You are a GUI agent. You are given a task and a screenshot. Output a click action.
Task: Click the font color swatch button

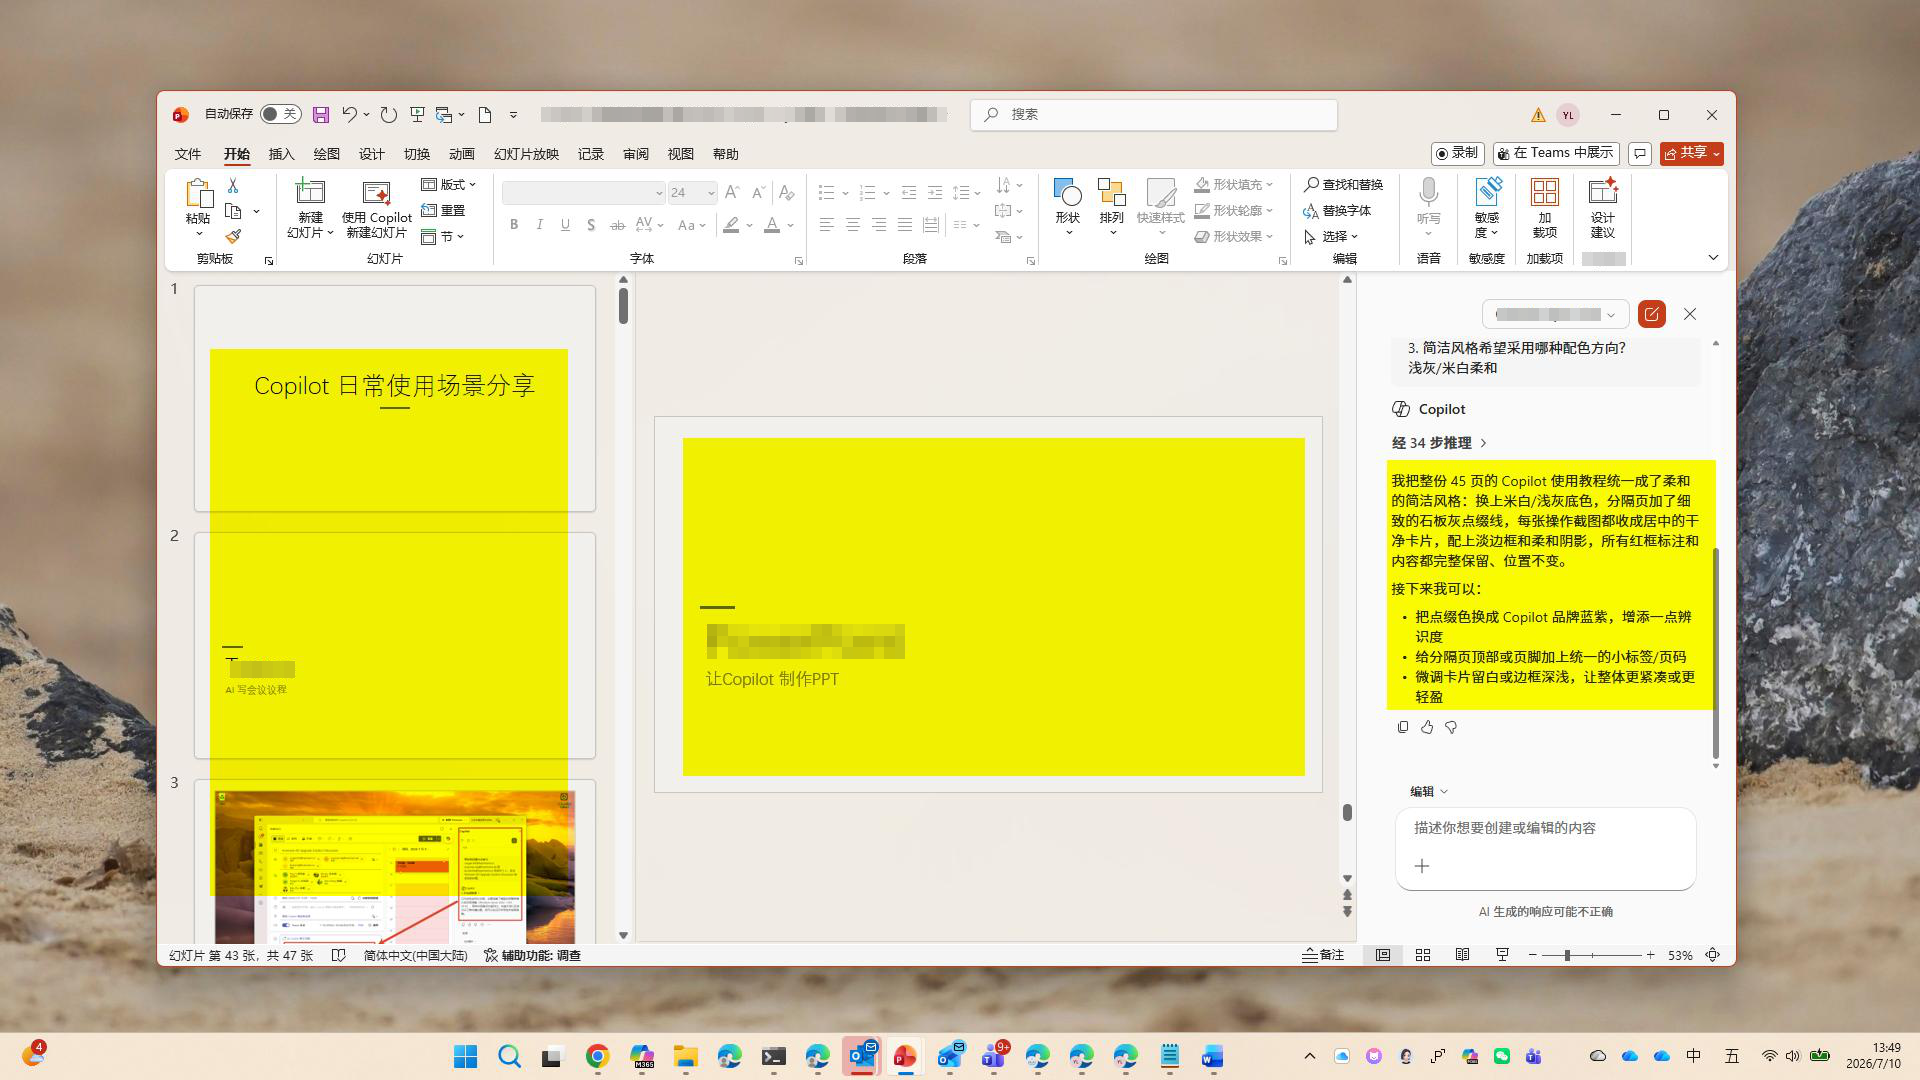pos(772,225)
